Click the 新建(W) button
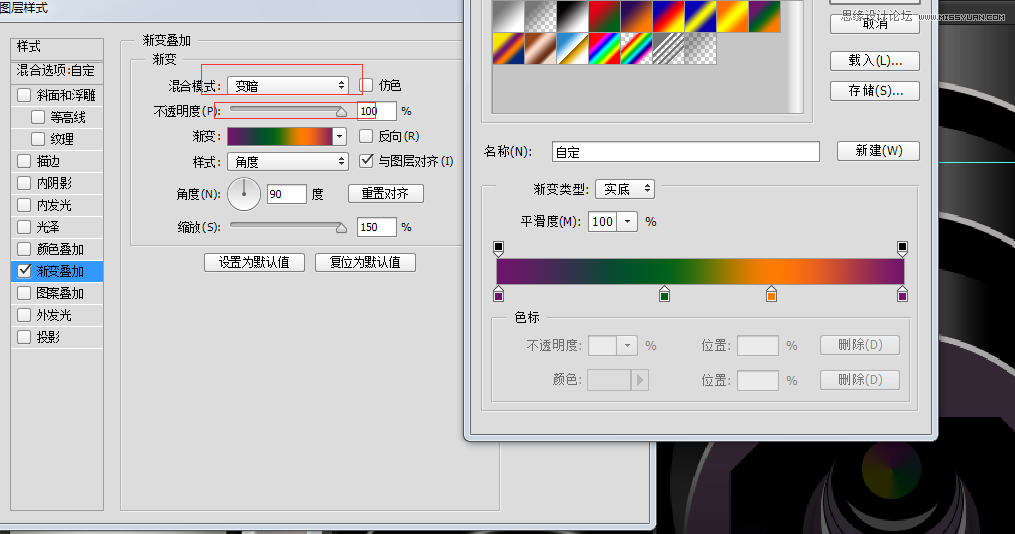This screenshot has width=1015, height=534. coord(878,151)
